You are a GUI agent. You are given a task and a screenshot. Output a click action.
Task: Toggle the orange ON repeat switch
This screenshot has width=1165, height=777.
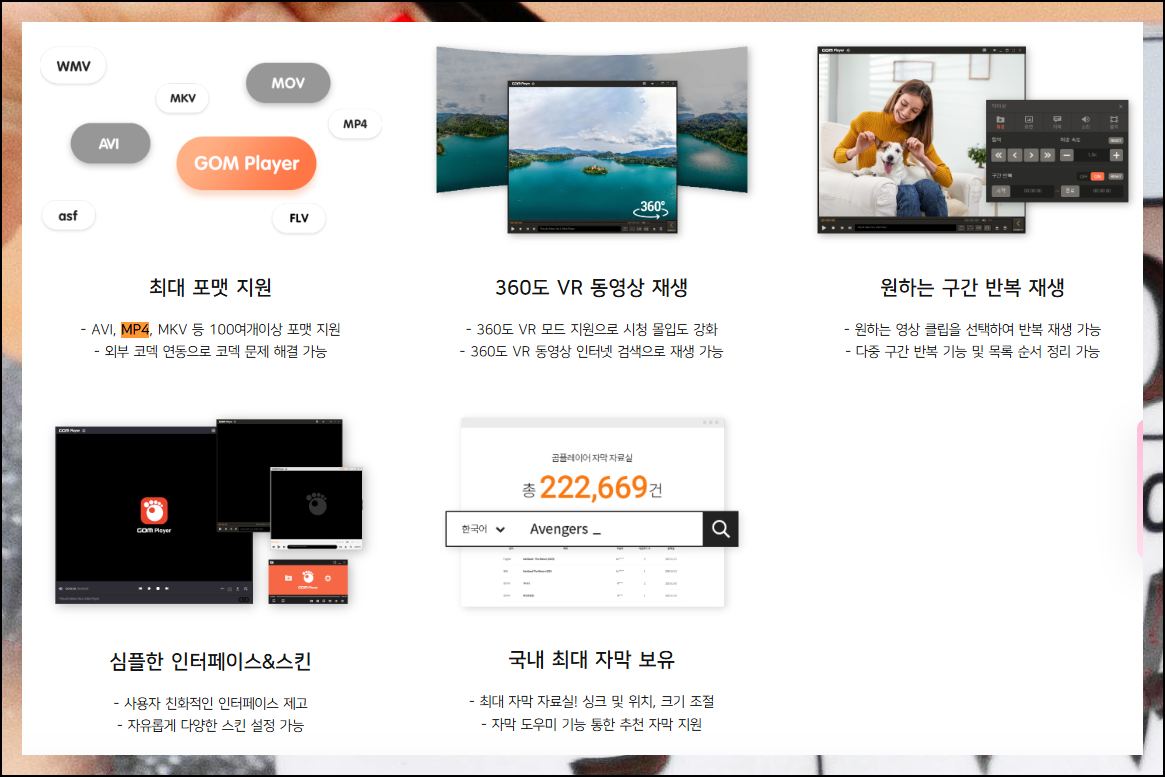(x=1097, y=176)
